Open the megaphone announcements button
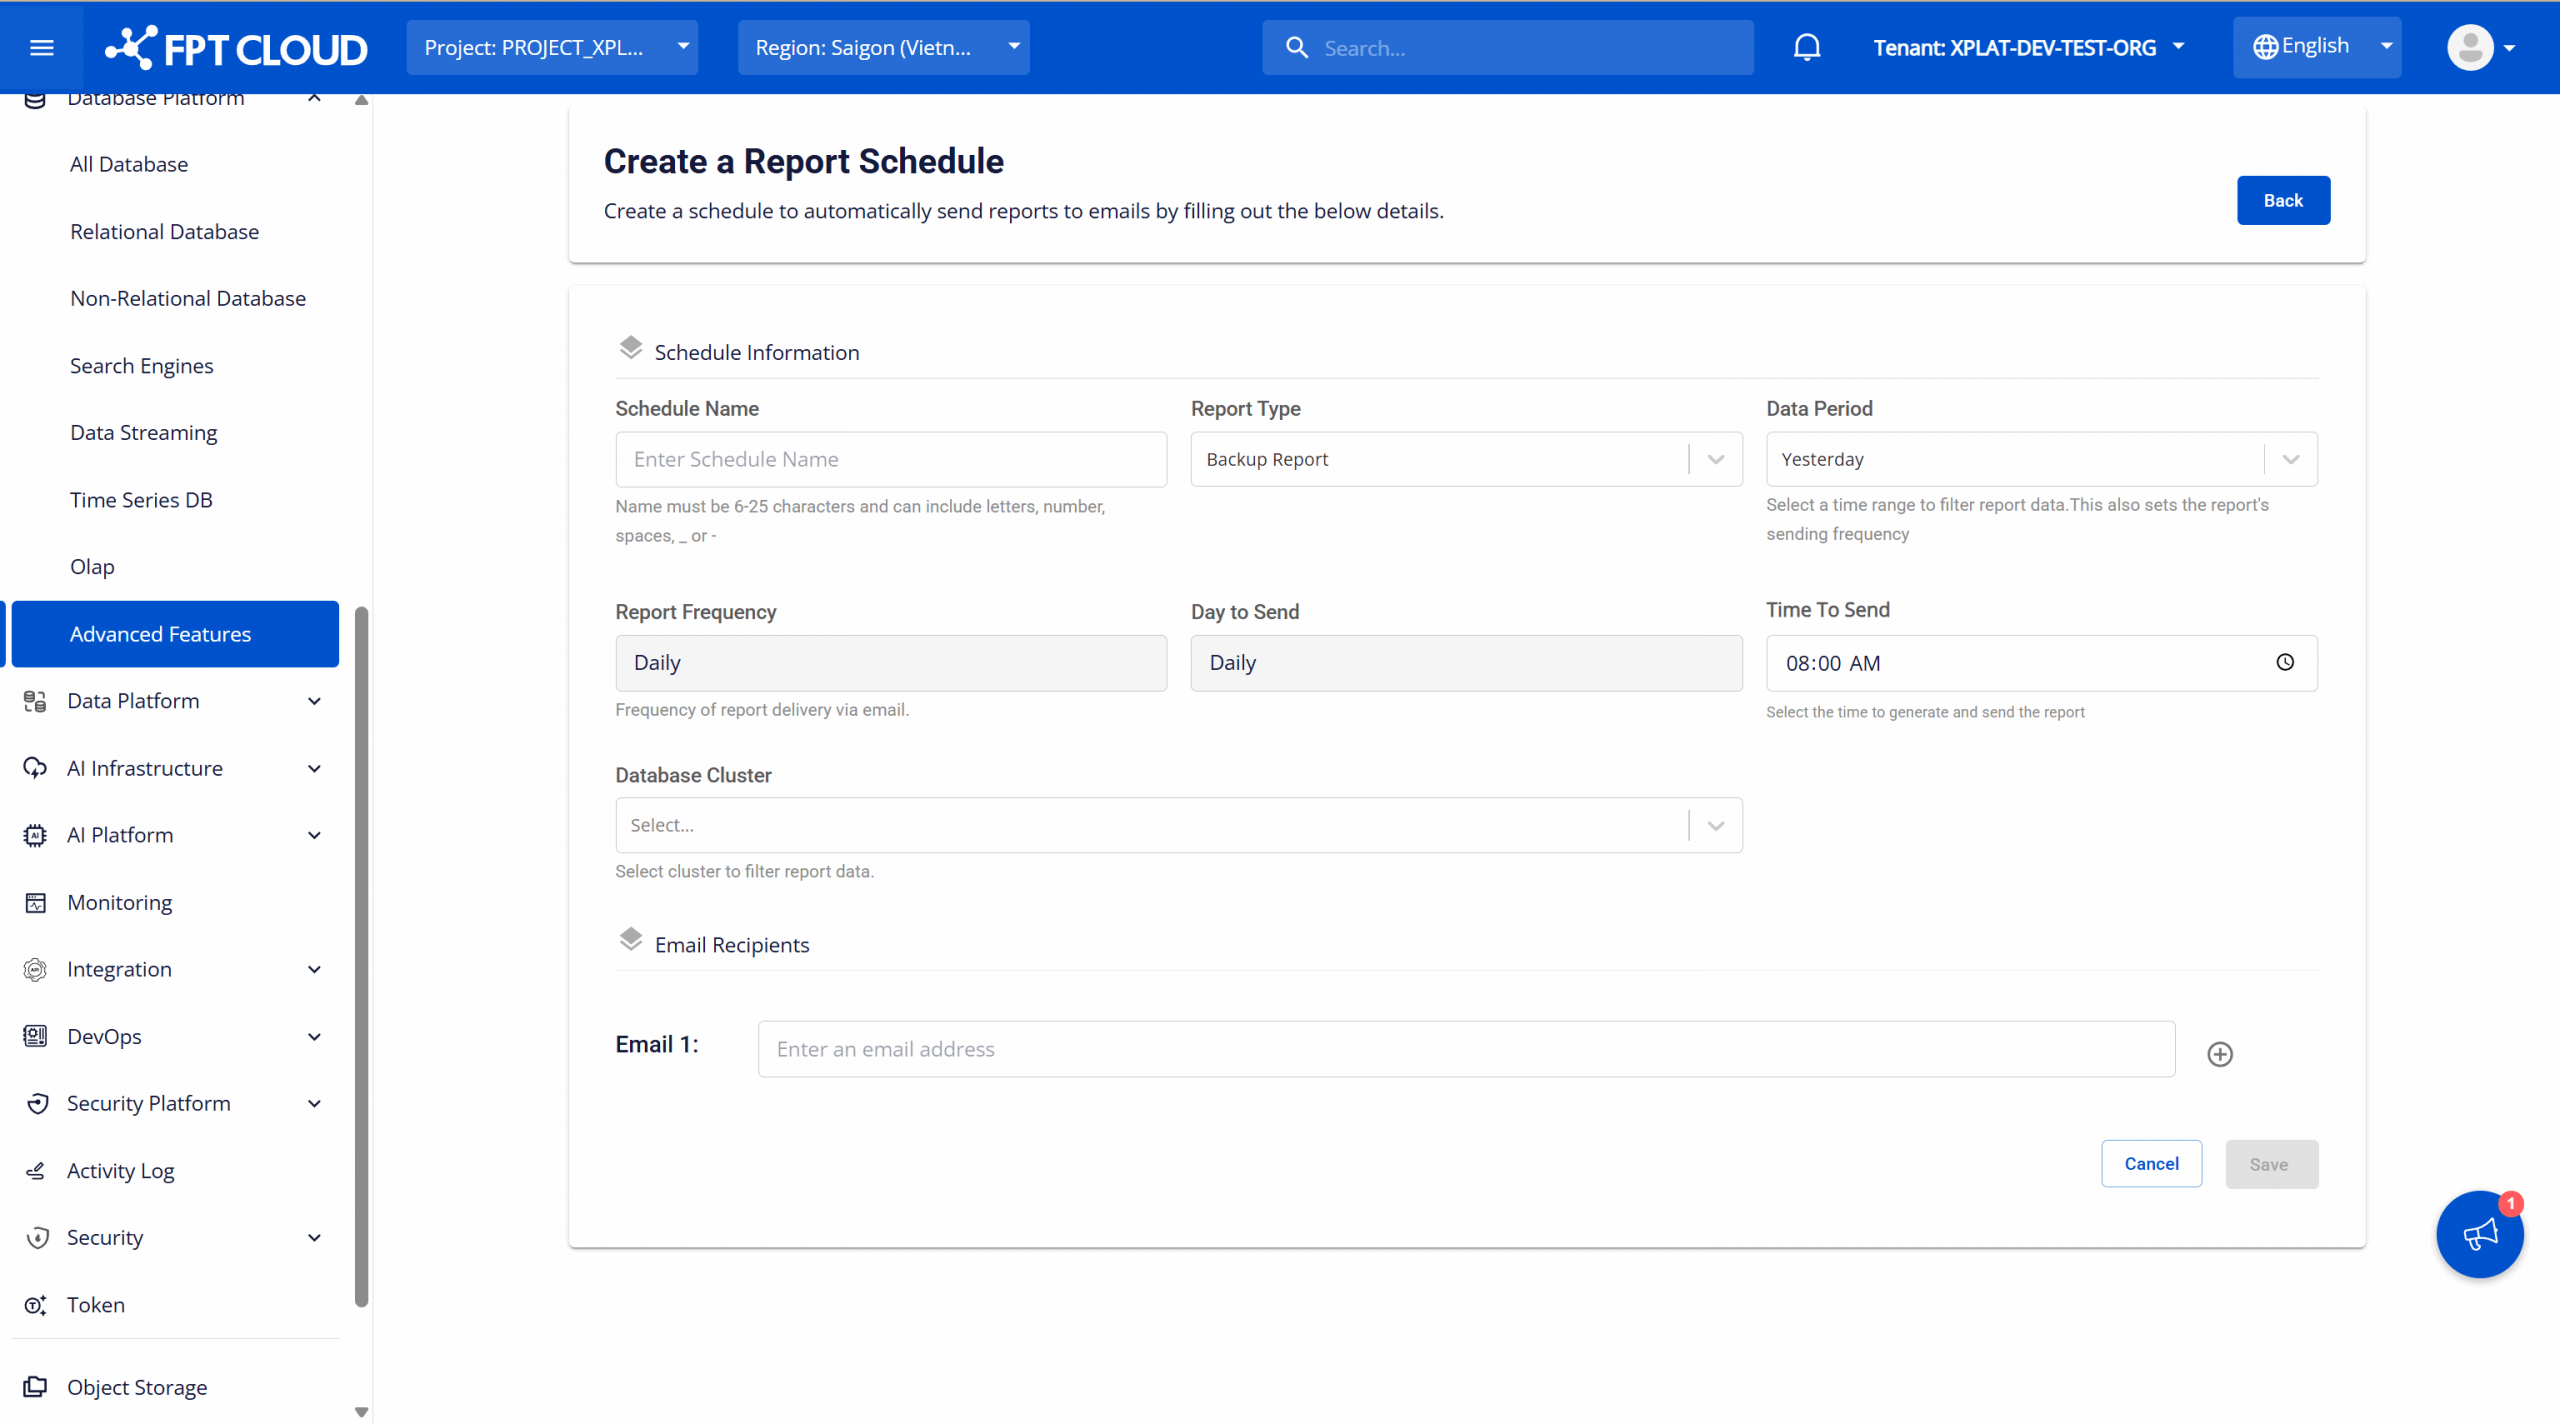 (x=2479, y=1234)
